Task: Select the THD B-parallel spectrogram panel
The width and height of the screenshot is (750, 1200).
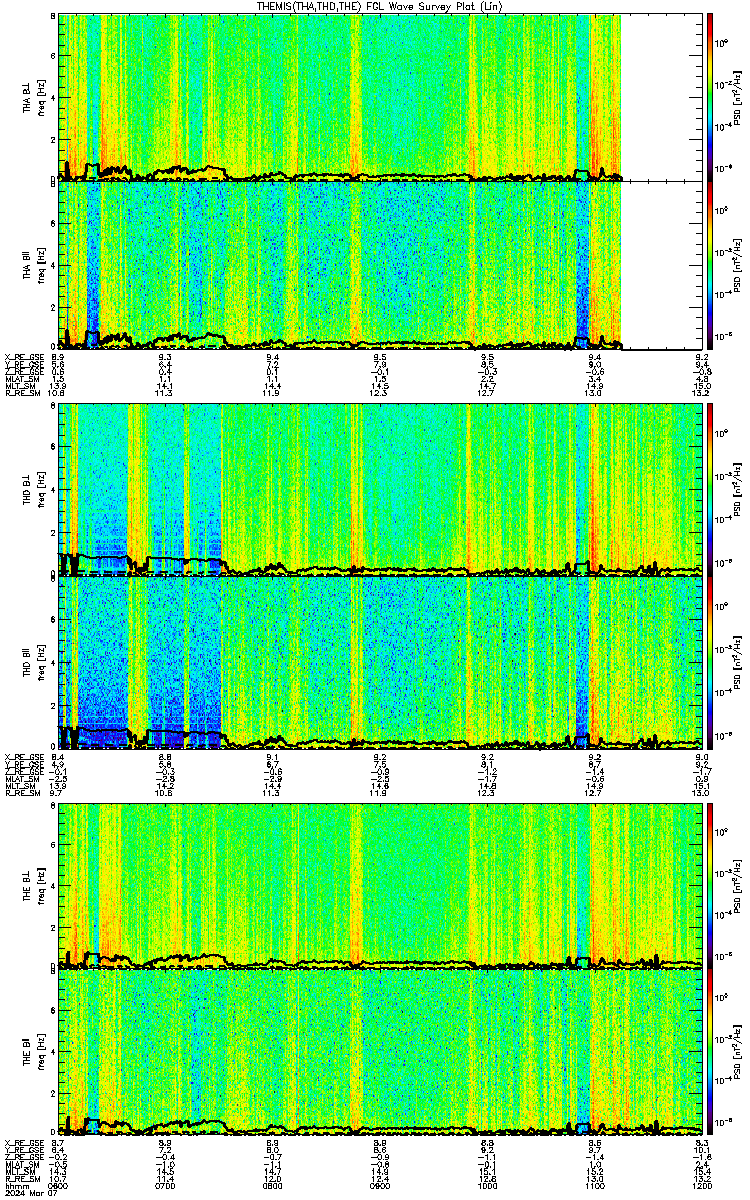Action: (x=378, y=662)
